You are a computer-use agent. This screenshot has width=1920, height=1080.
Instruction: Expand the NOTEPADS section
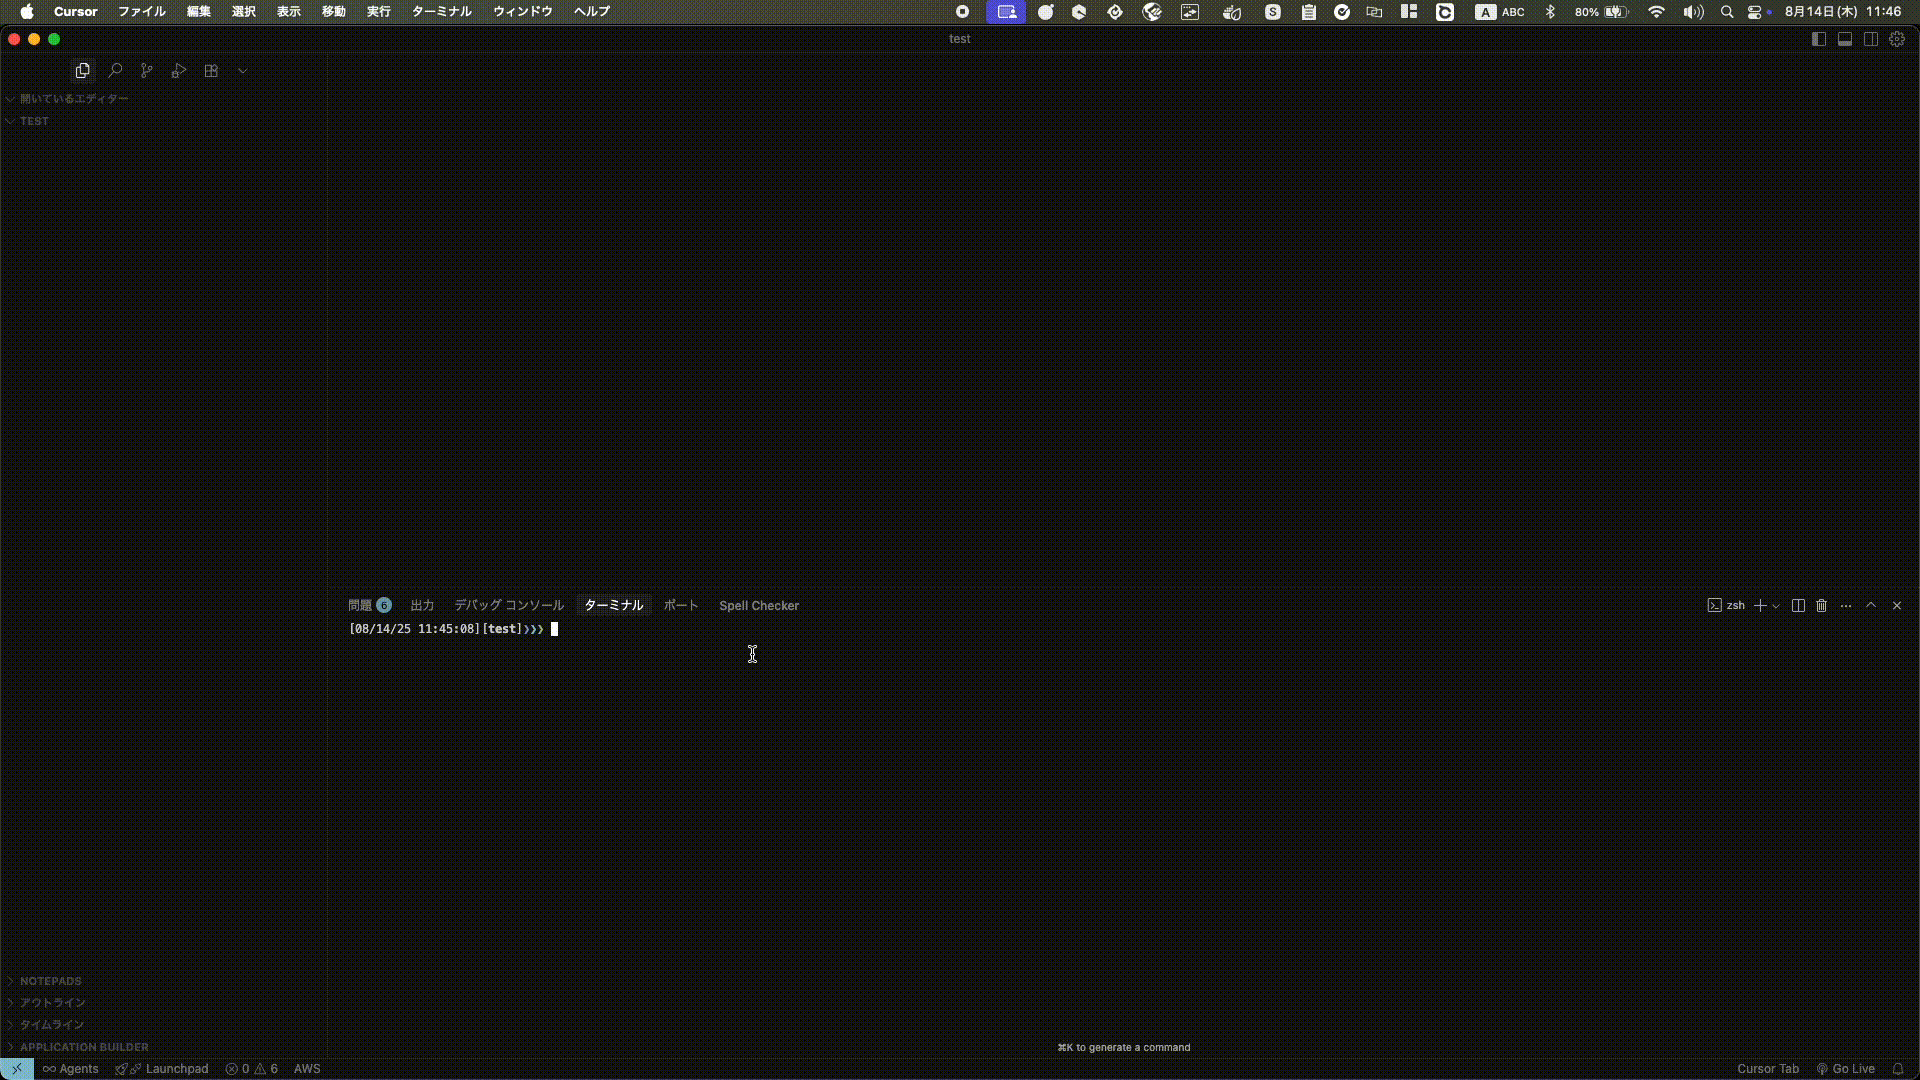pos(50,981)
